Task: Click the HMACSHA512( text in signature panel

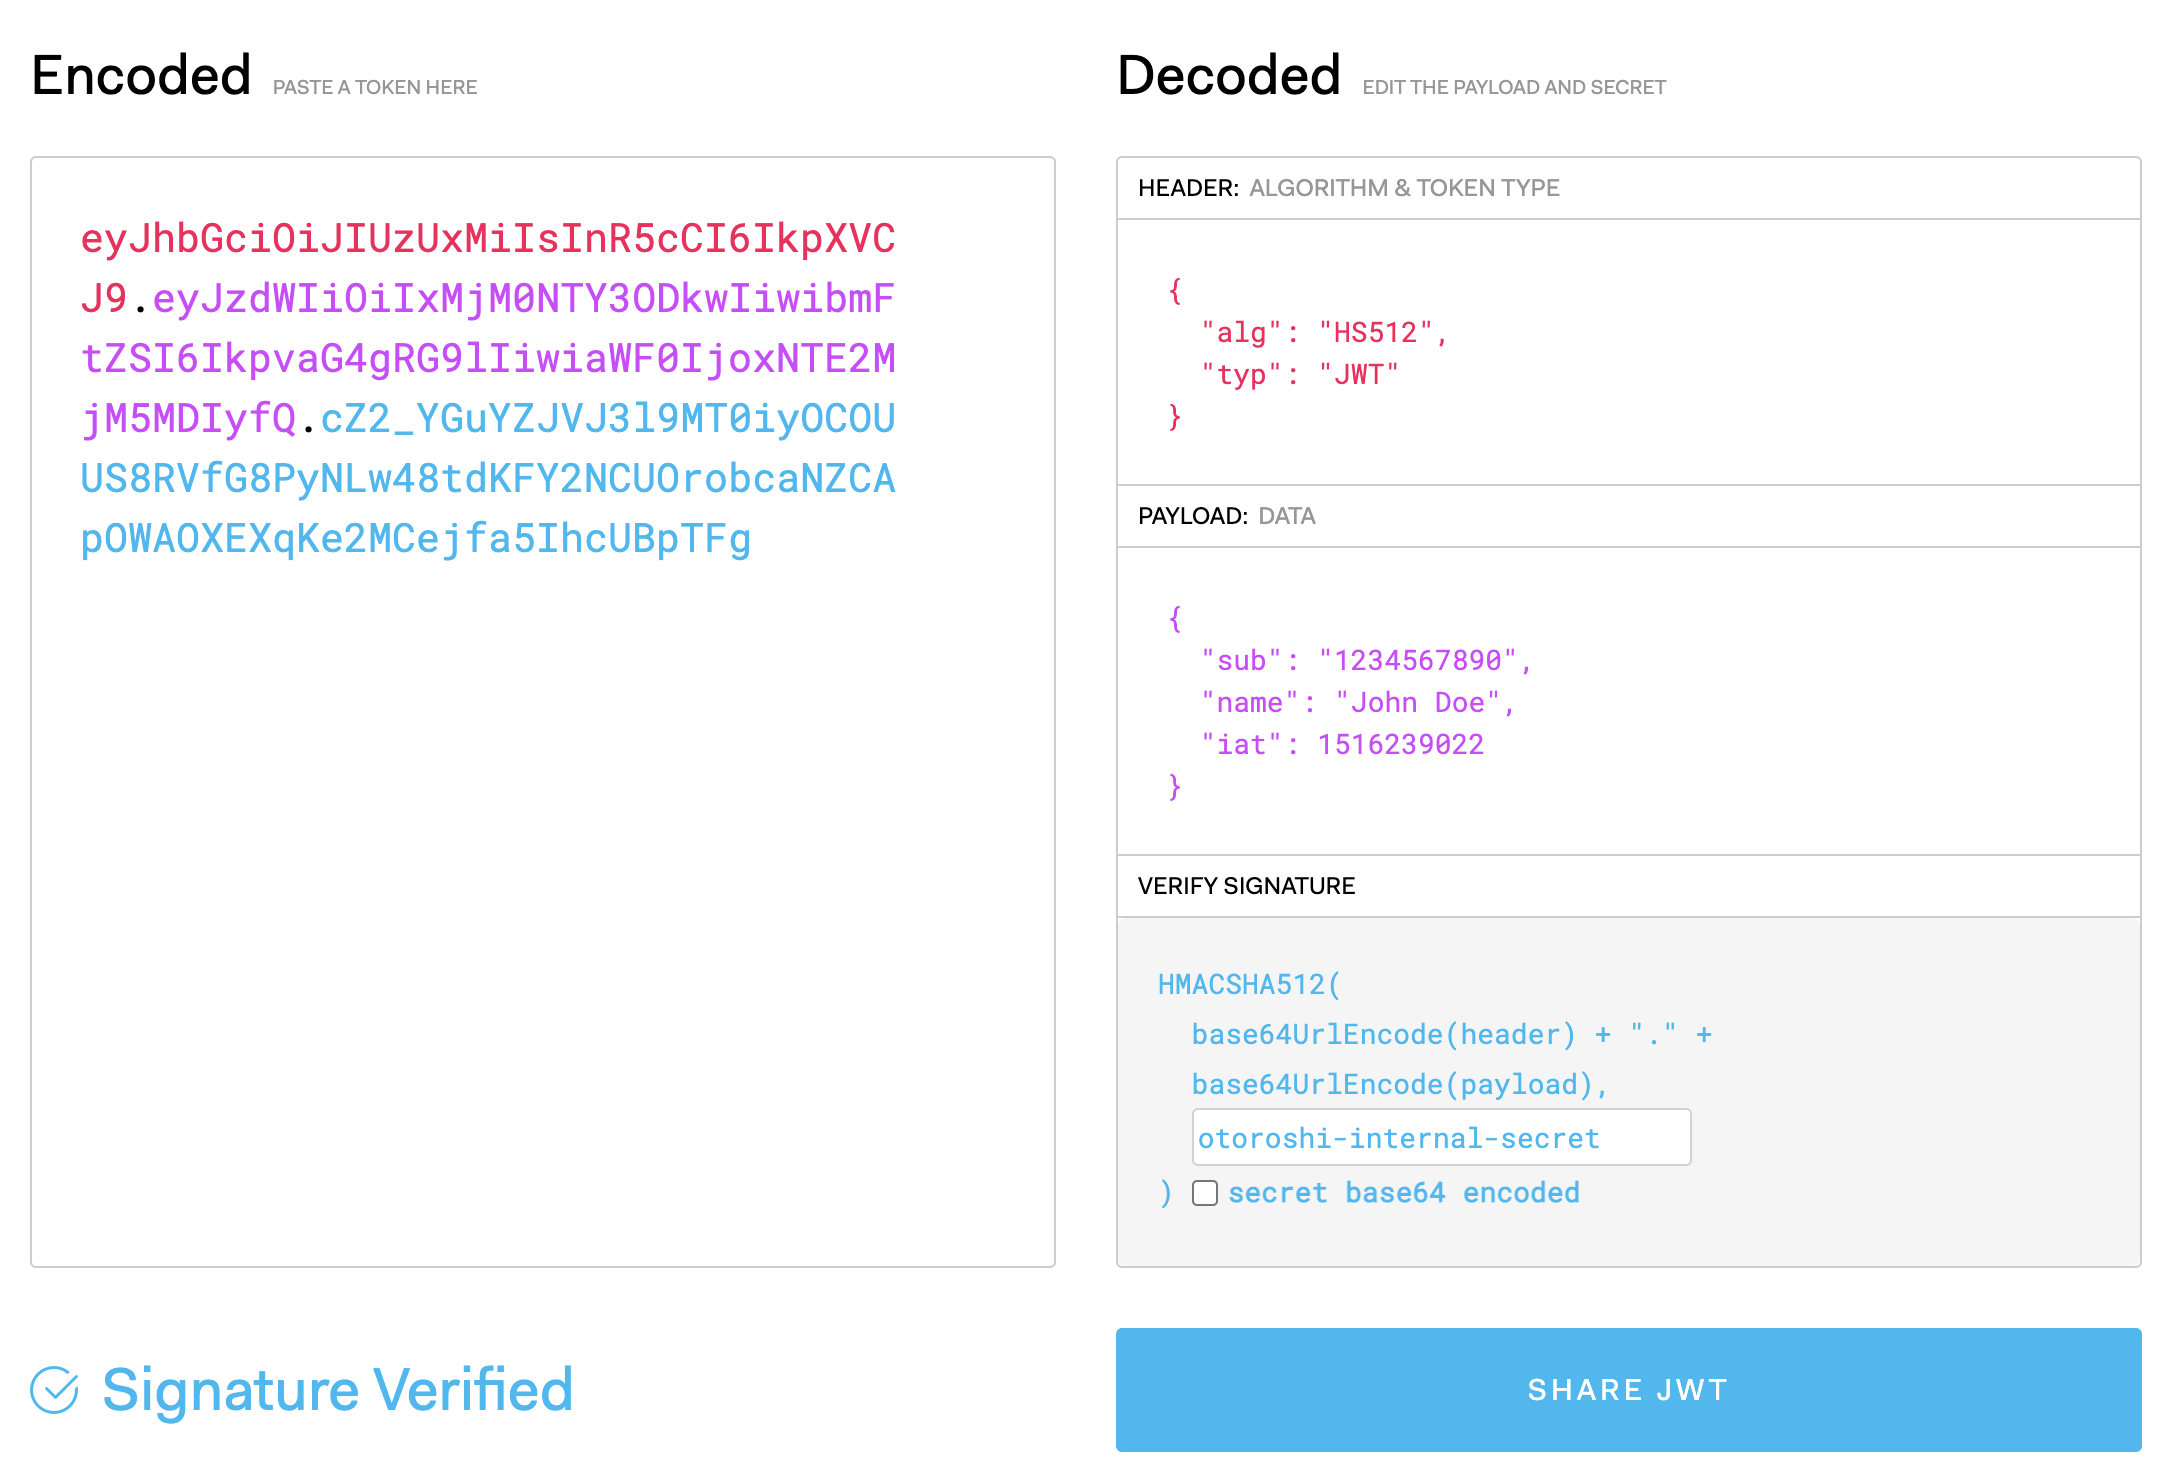Action: point(1248,985)
